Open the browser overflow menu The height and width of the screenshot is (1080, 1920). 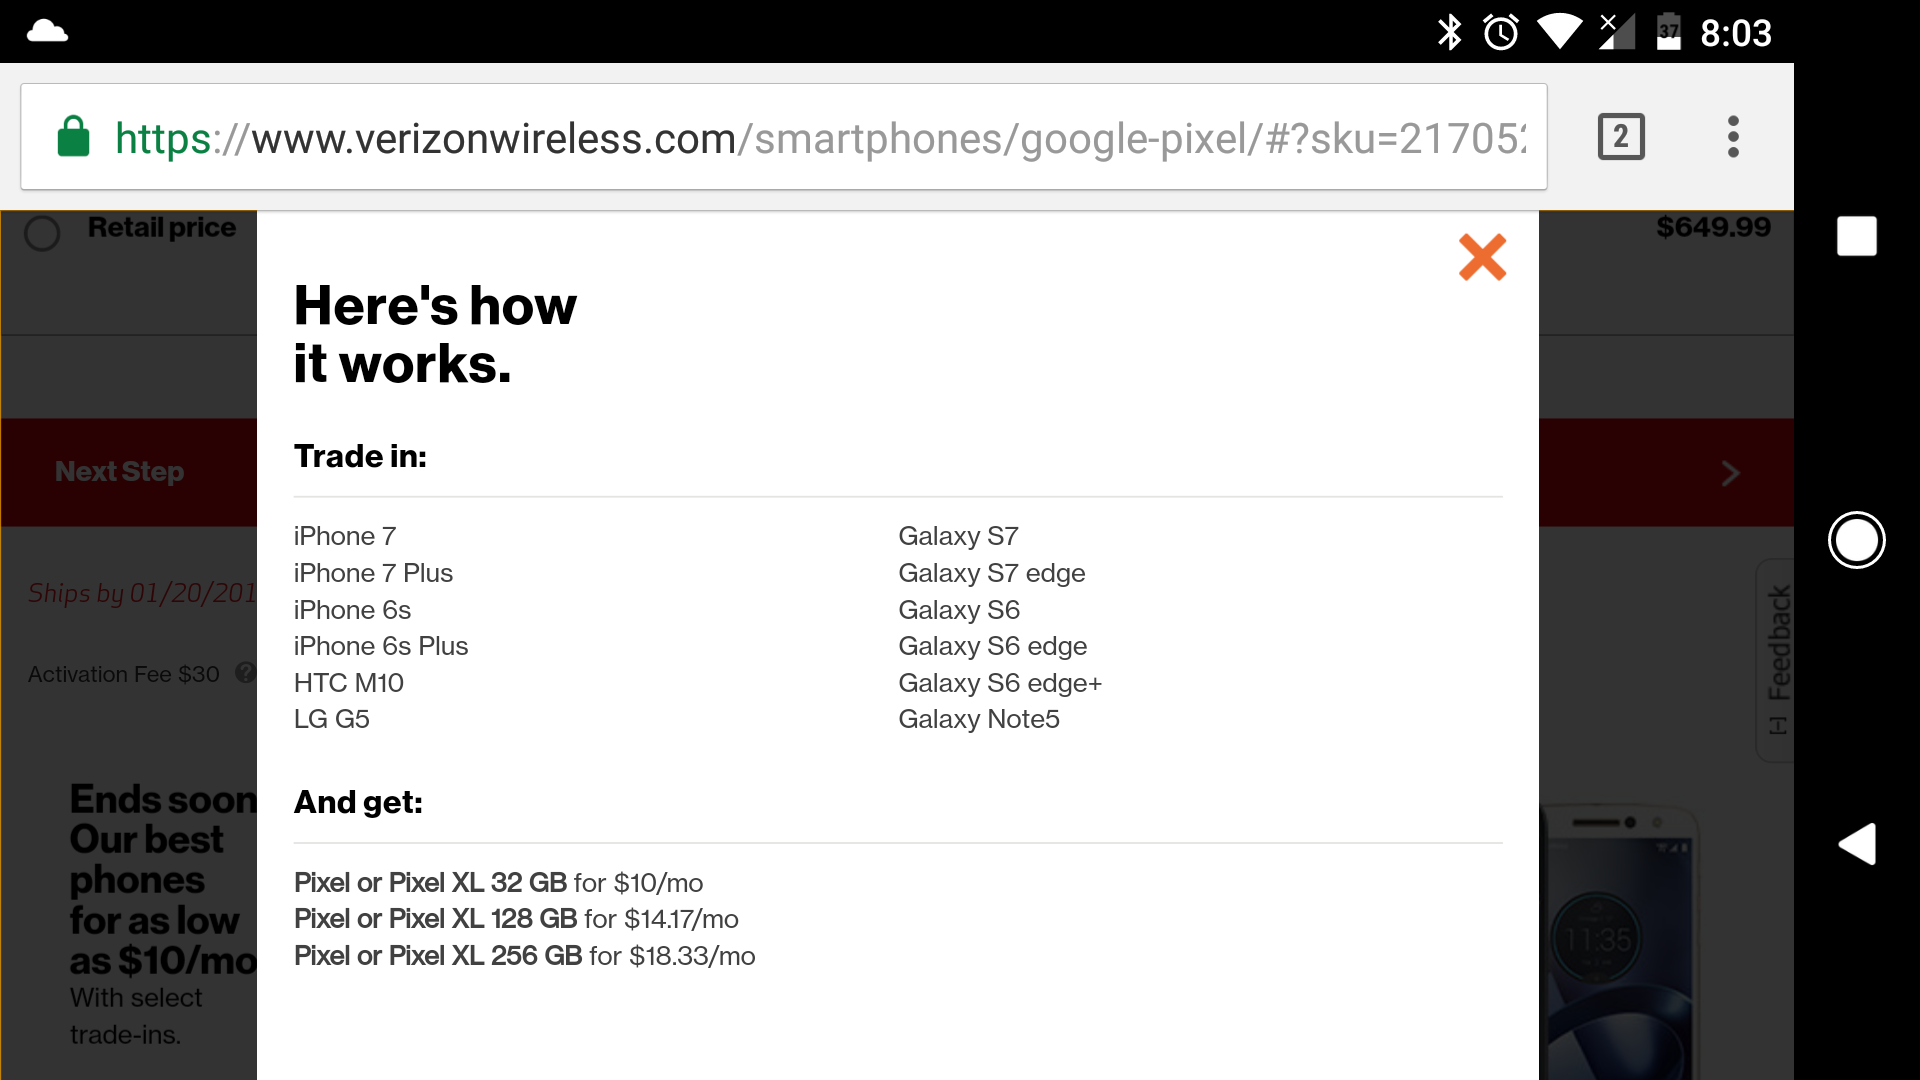[1733, 136]
